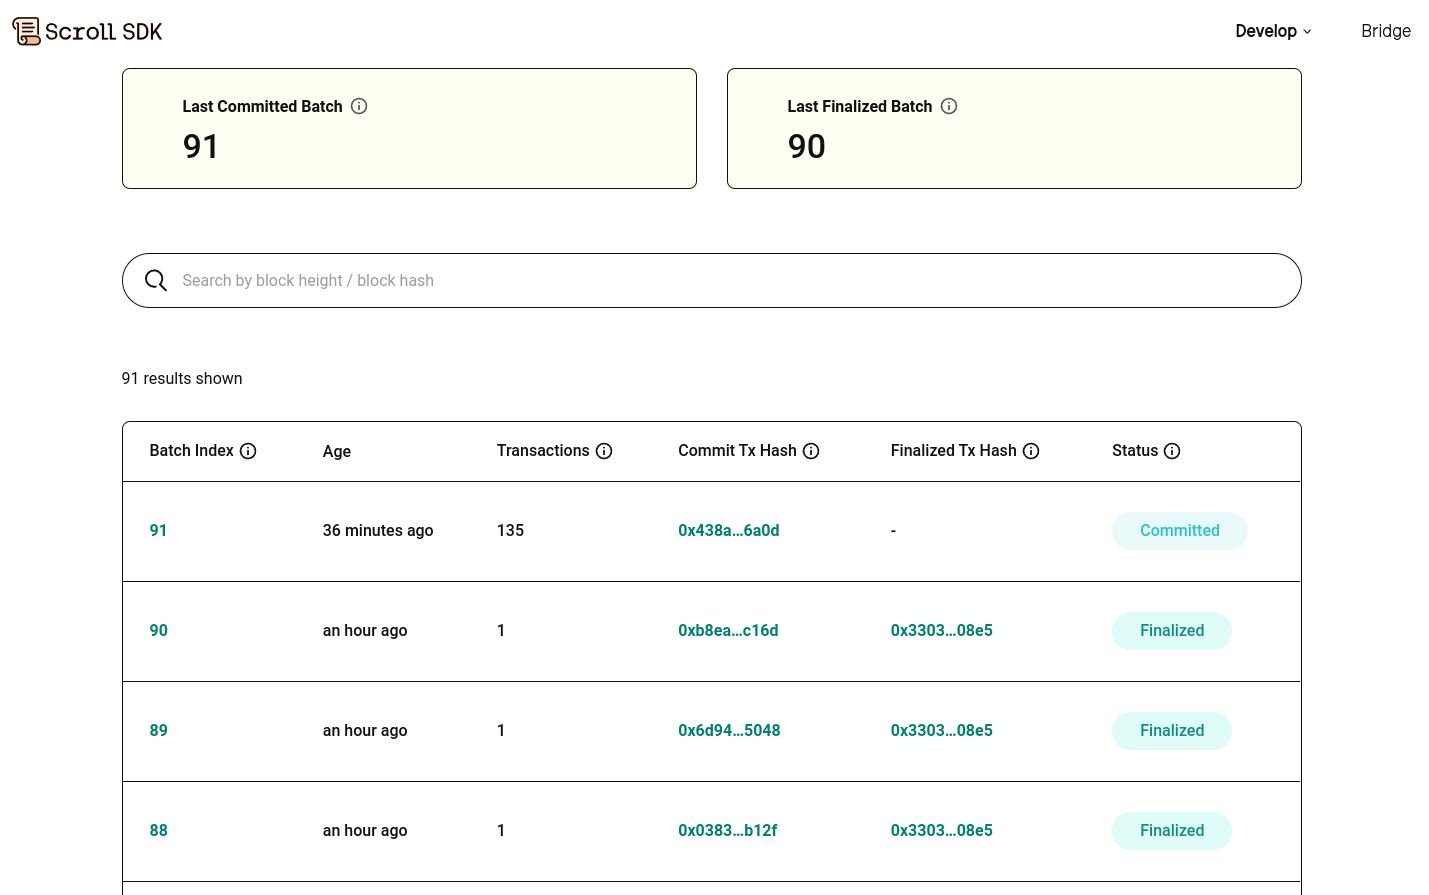The width and height of the screenshot is (1429, 895).
Task: Click Batch Index column info icon
Action: tap(248, 451)
